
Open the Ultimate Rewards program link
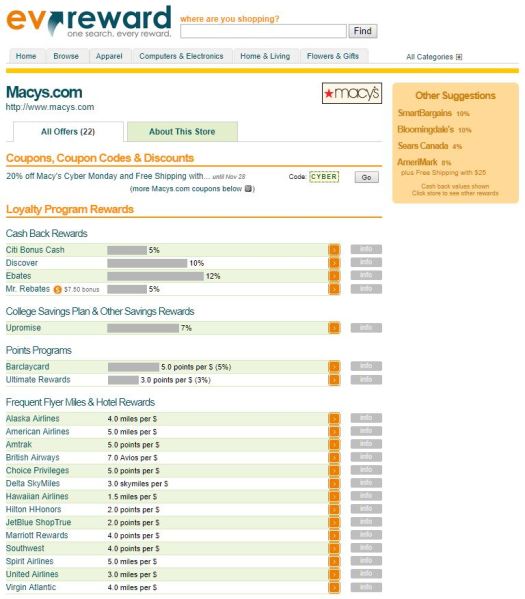click(38, 380)
